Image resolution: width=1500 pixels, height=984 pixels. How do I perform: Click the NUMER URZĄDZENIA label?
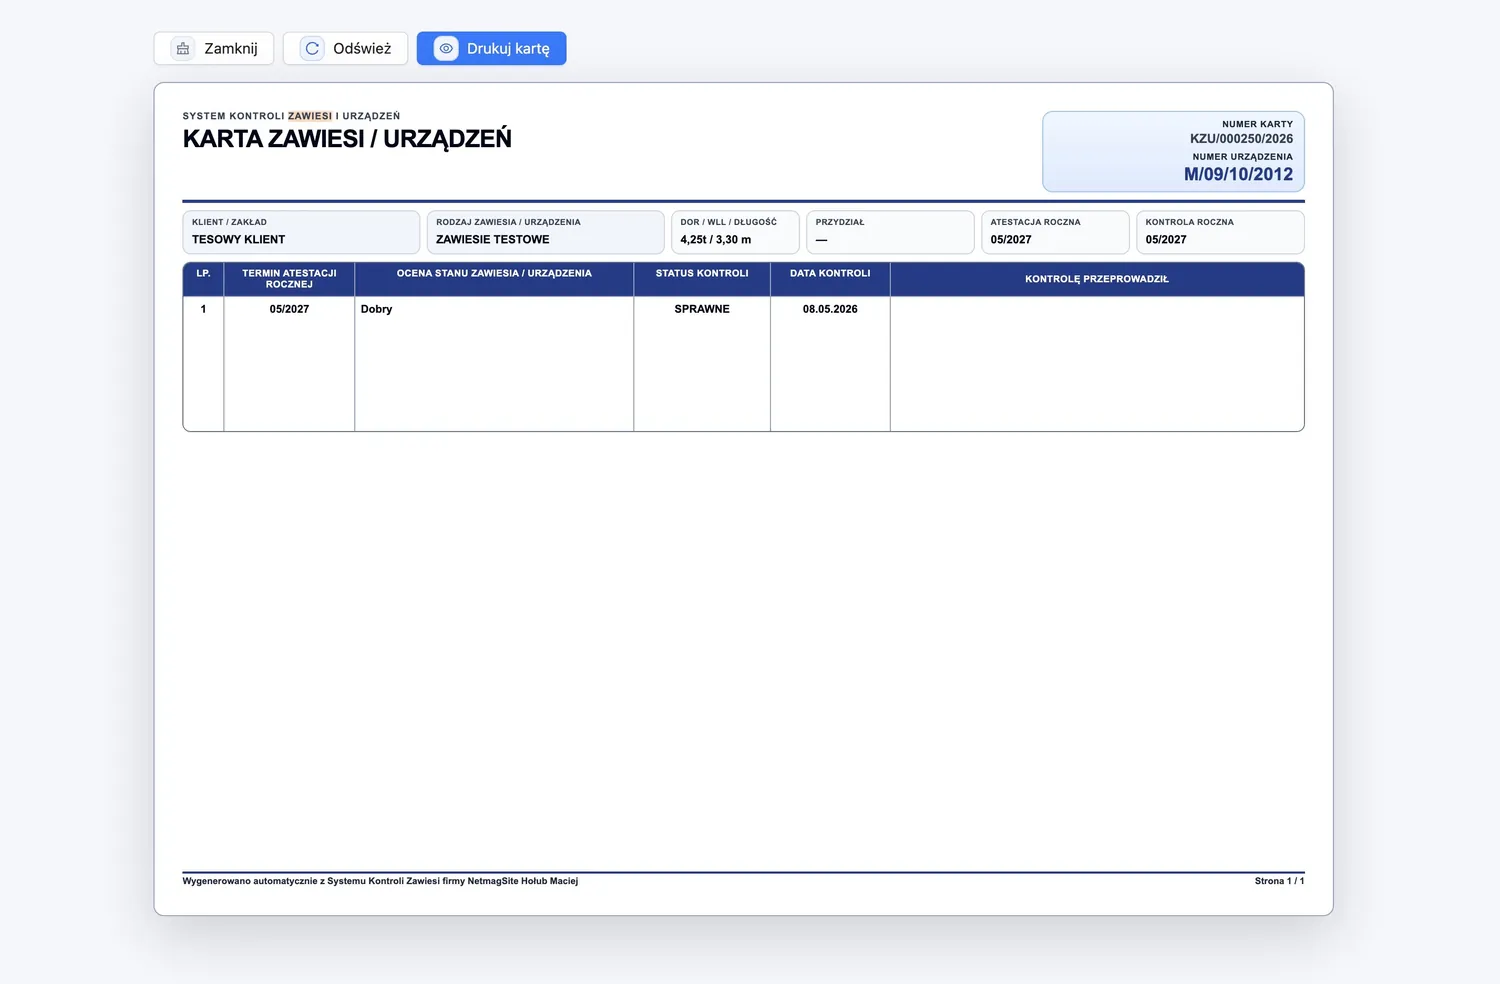tap(1242, 156)
